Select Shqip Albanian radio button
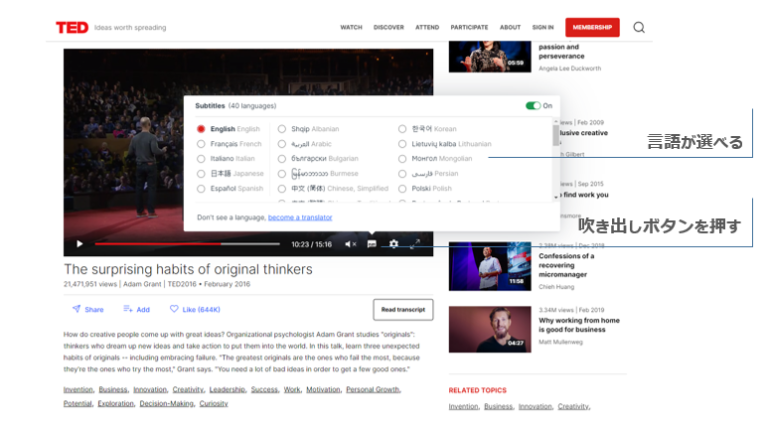768x431 pixels. 282,129
